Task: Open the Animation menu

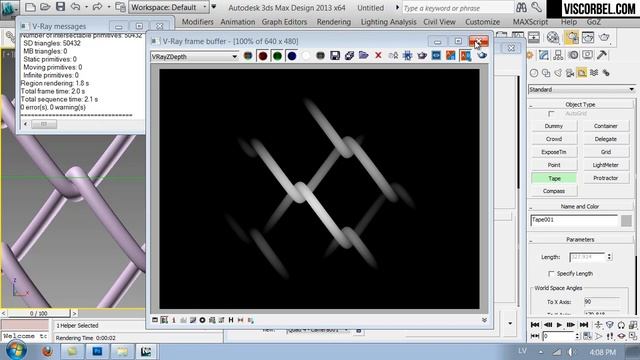Action: (x=238, y=22)
